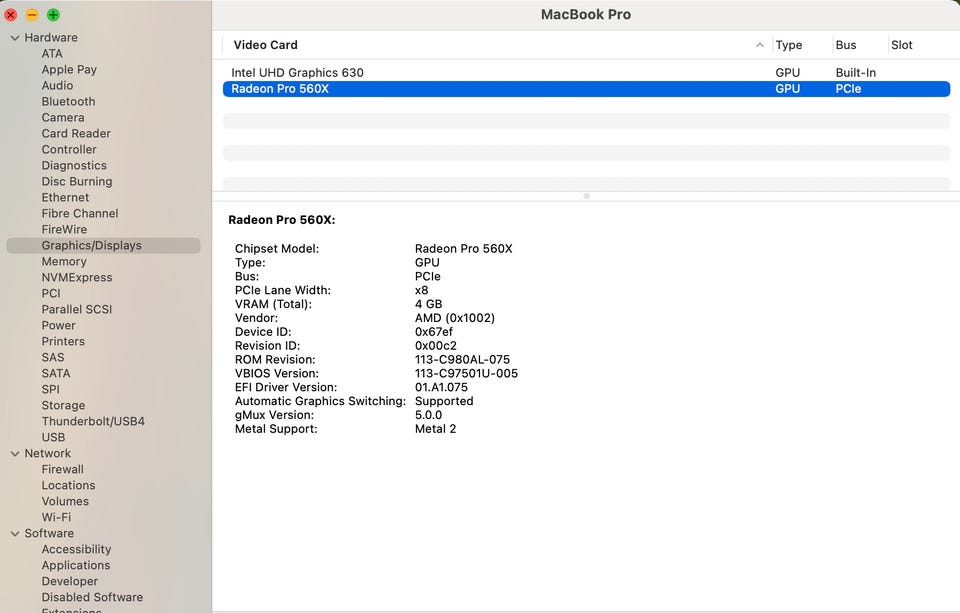Open Power information
The height and width of the screenshot is (613, 960).
59,325
